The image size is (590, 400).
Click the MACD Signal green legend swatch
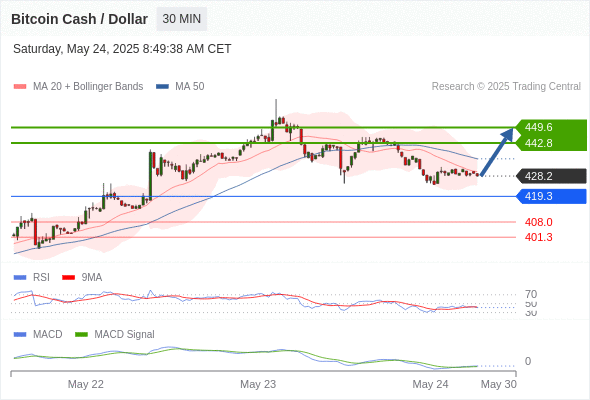coord(81,335)
